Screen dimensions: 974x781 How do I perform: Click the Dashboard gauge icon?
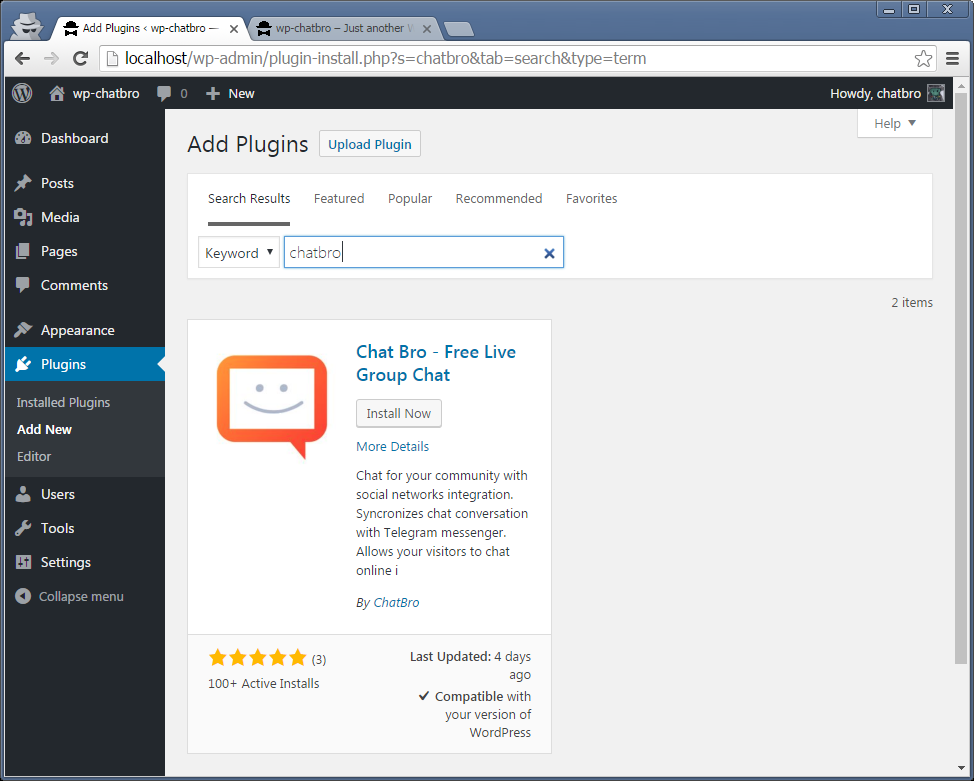pos(23,138)
